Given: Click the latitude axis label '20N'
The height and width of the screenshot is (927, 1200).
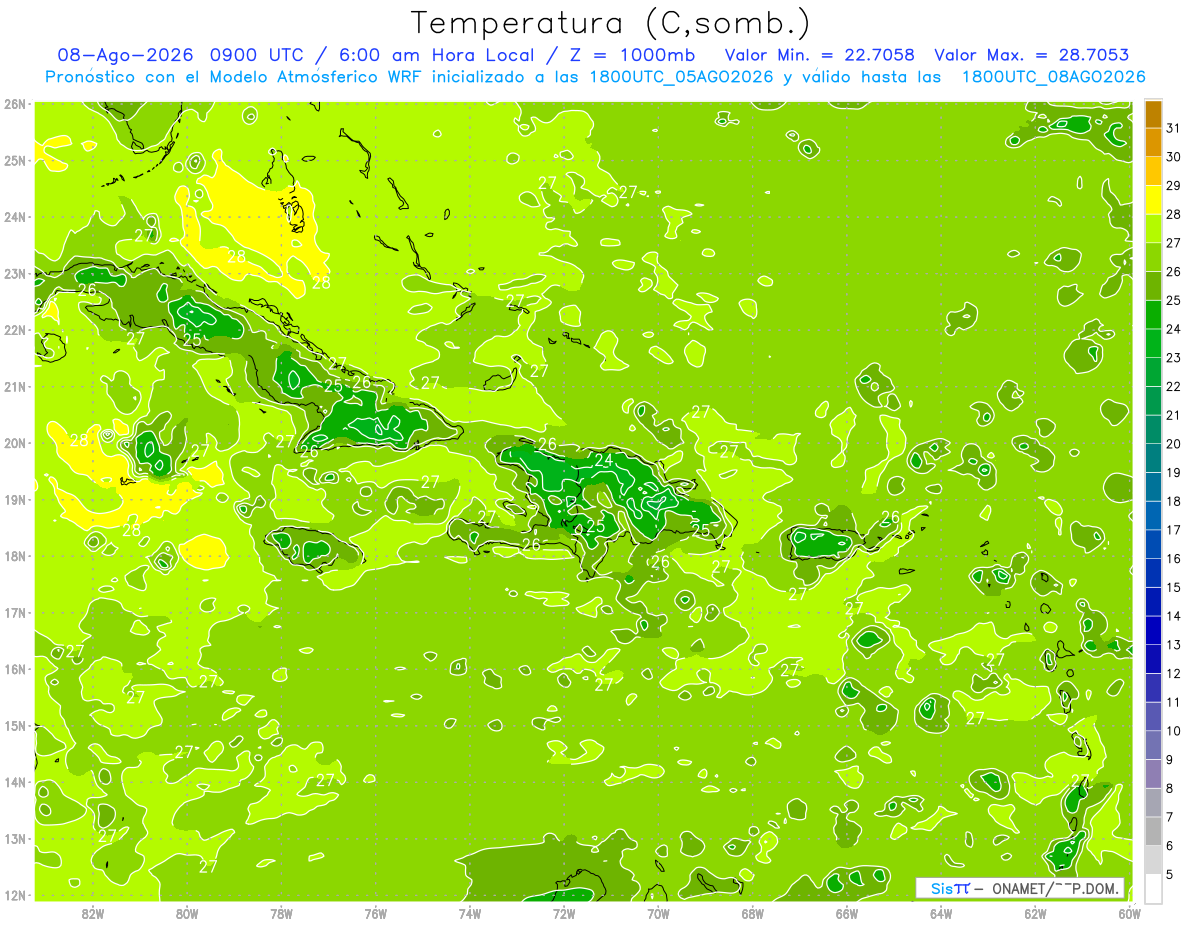Looking at the screenshot, I should pyautogui.click(x=15, y=443).
